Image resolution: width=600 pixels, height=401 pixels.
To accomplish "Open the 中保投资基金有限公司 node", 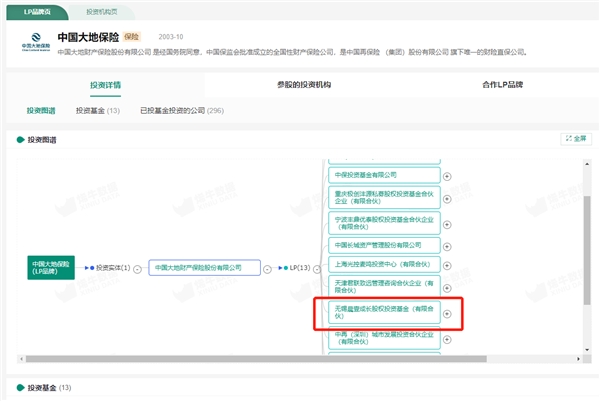I will click(x=384, y=175).
